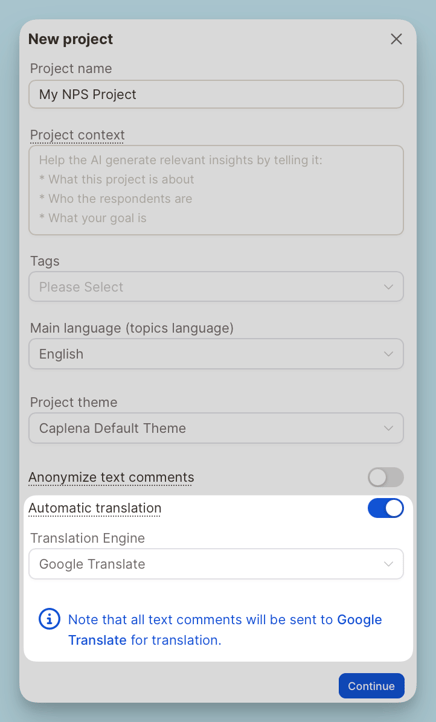Viewport: 436px width, 722px height.
Task: Click the chevron arrow in Project theme field
Action: click(388, 428)
